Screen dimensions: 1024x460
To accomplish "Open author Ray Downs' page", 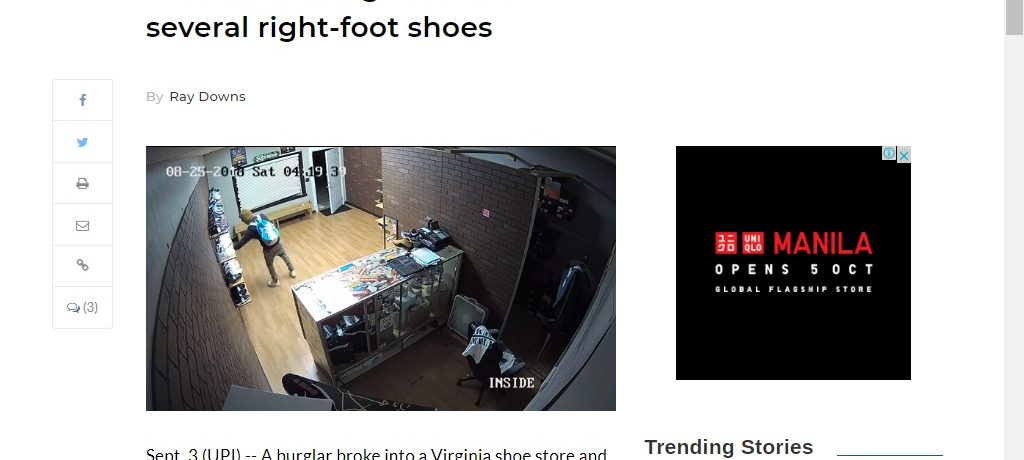I will (x=208, y=97).
